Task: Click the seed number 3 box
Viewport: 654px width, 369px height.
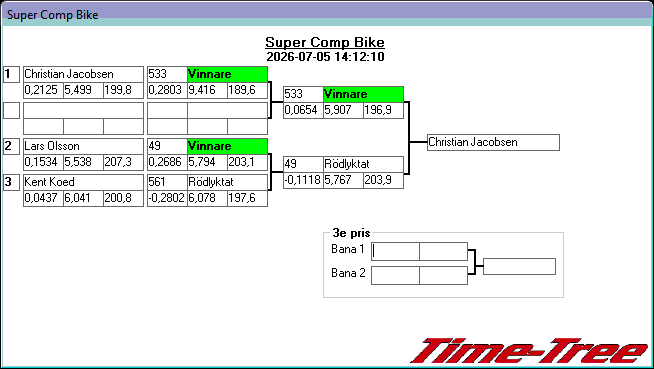Action: click(11, 182)
